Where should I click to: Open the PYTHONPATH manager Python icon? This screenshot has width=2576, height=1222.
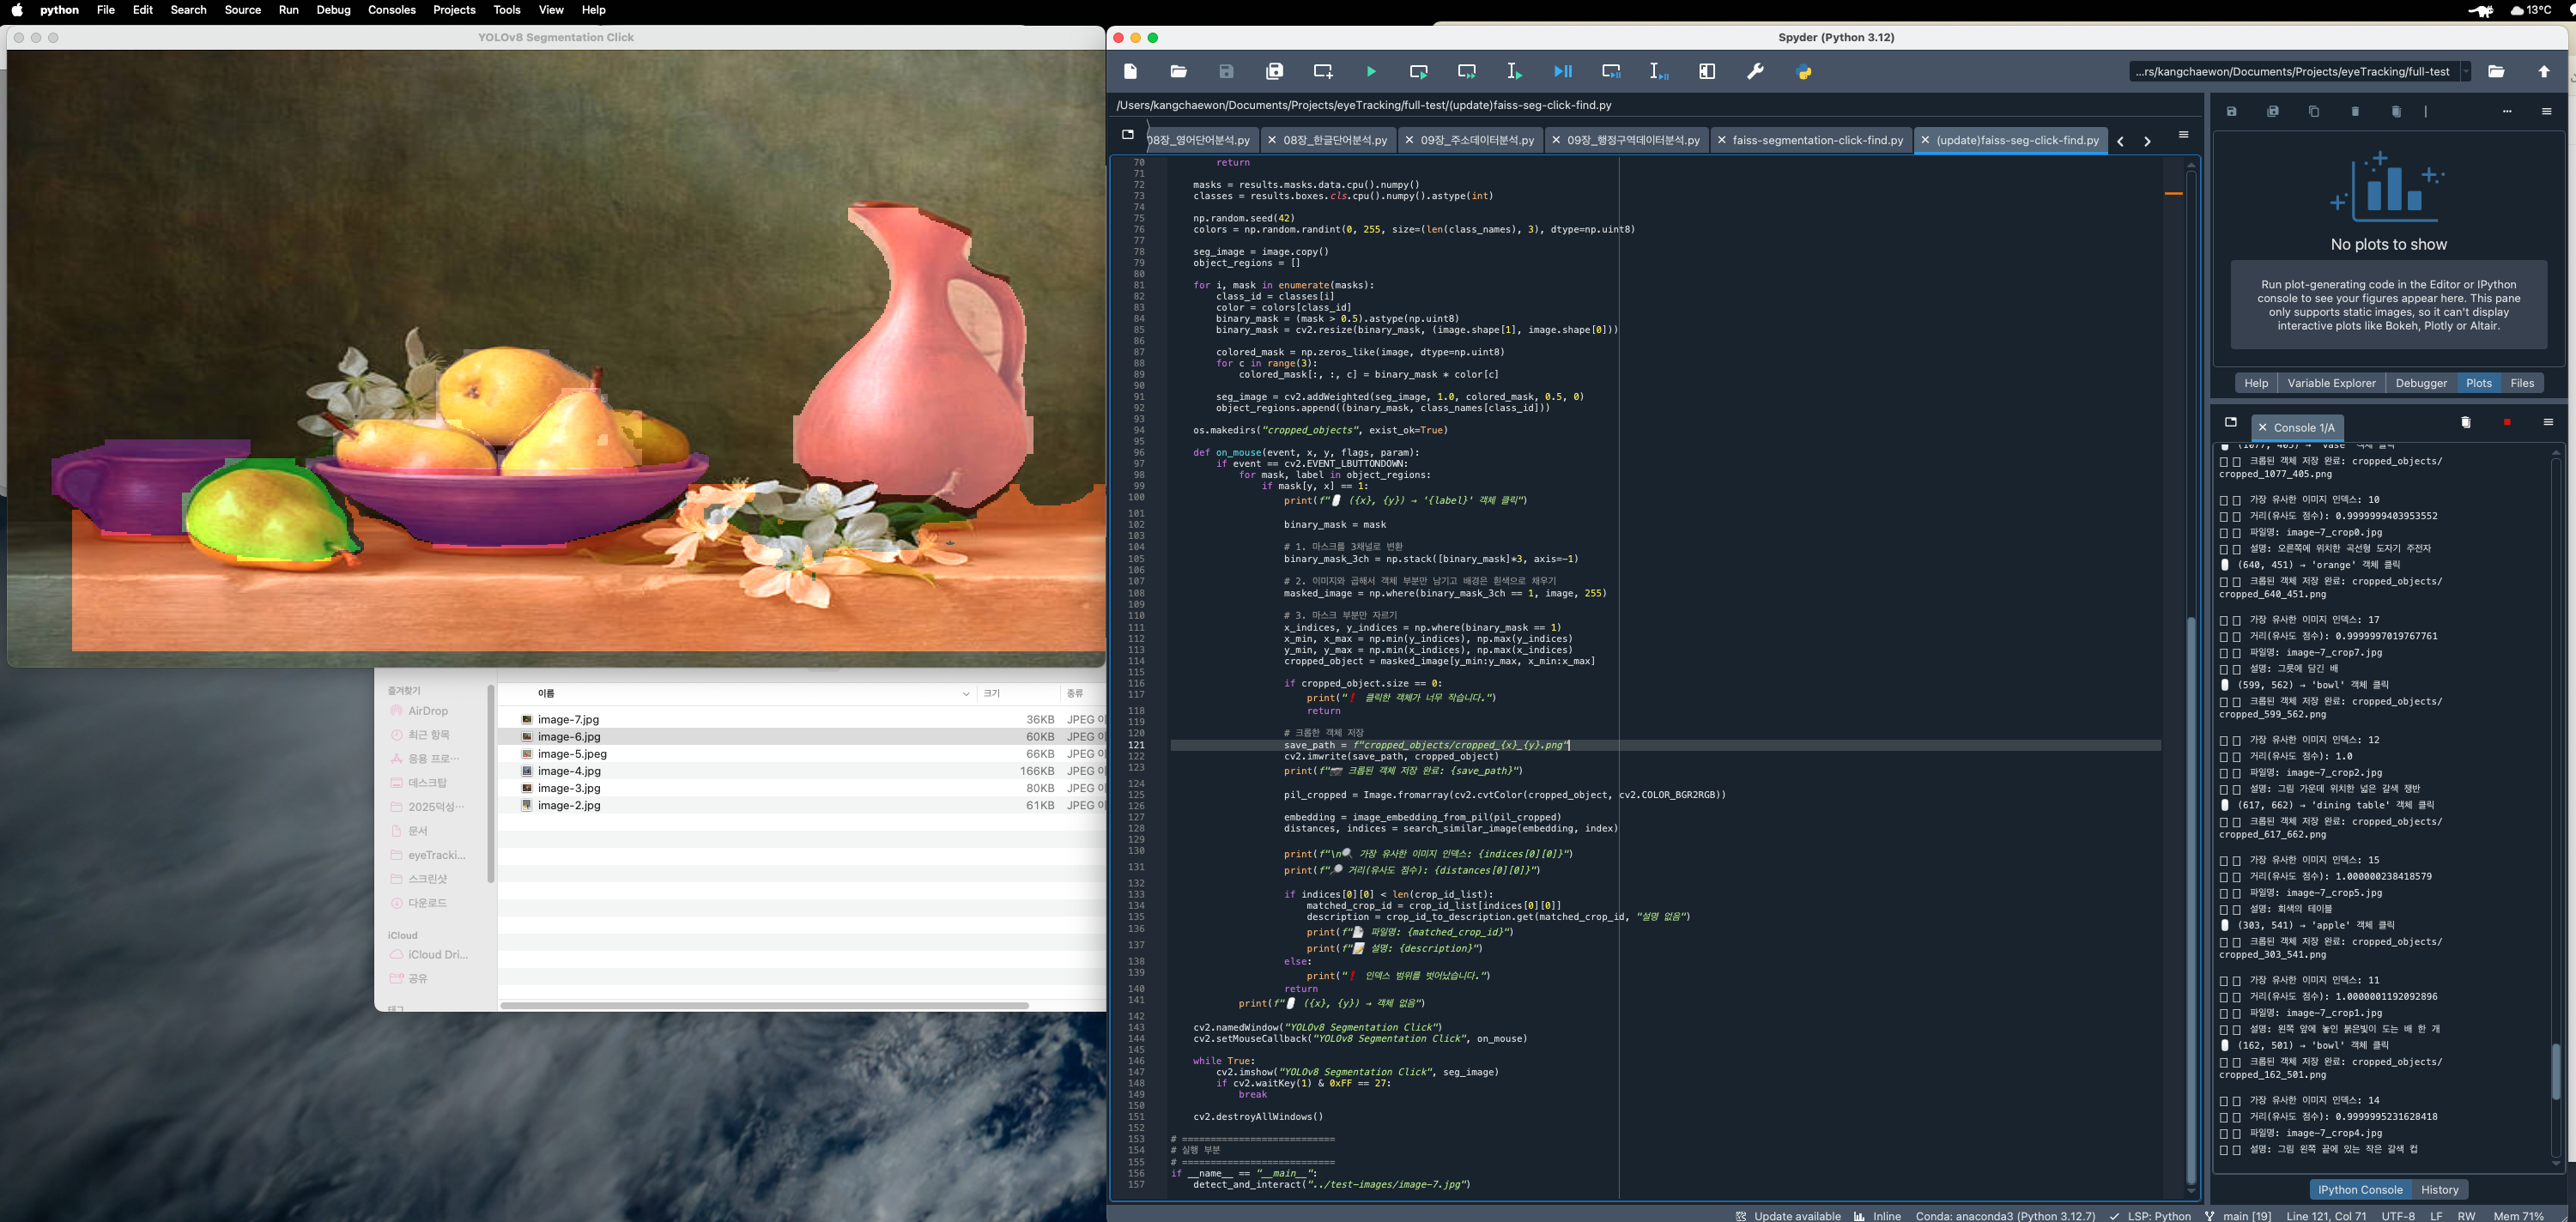tap(1804, 72)
